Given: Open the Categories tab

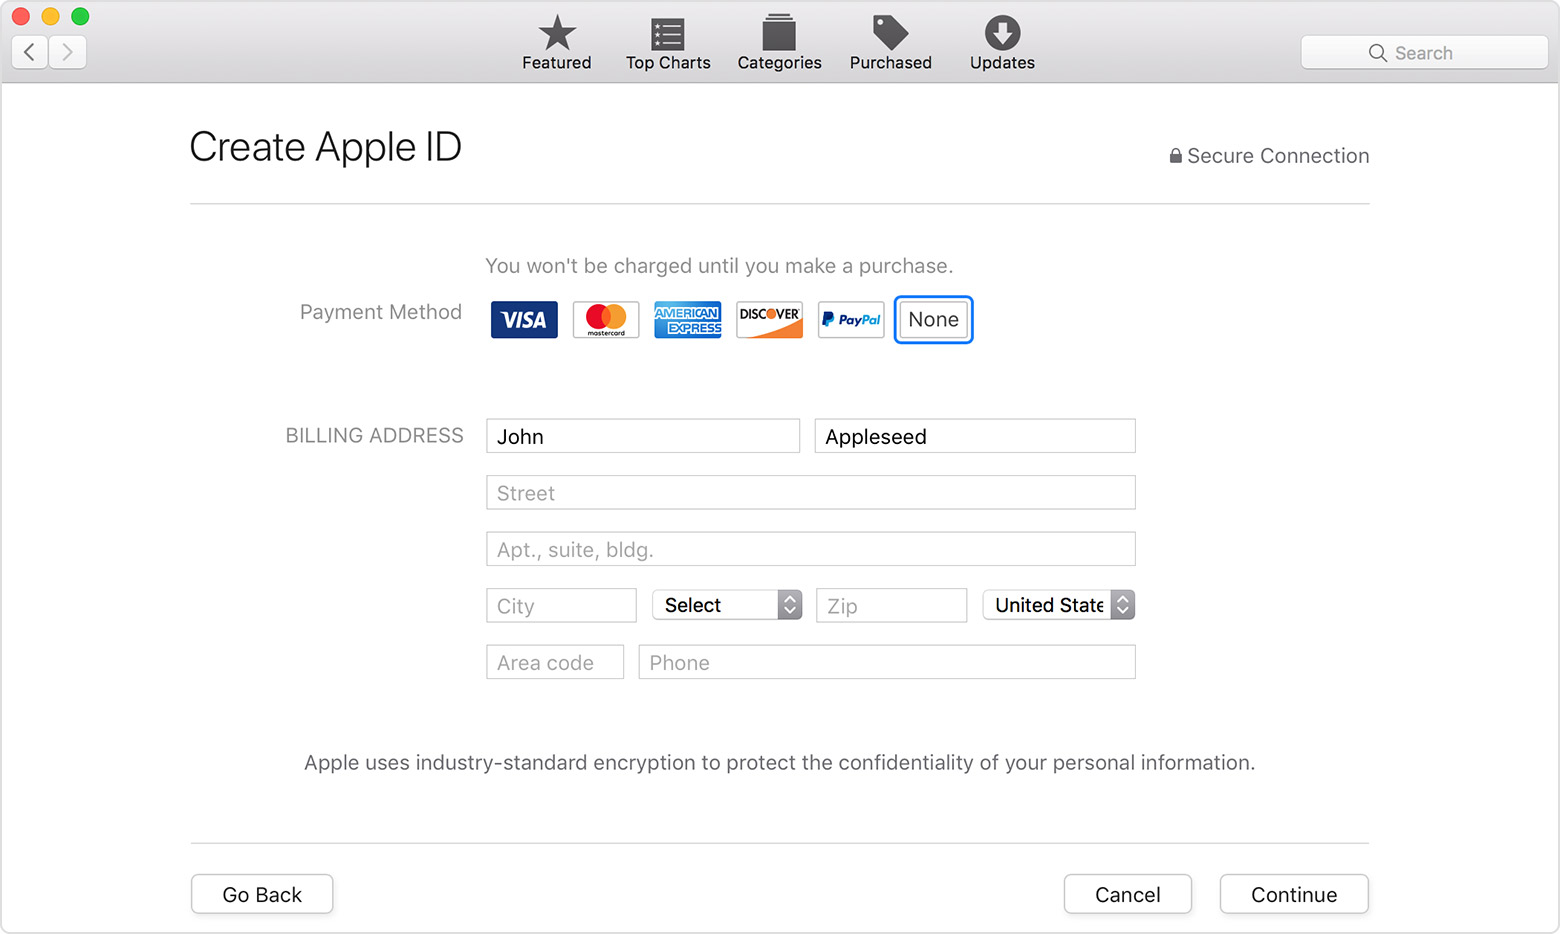Looking at the screenshot, I should pyautogui.click(x=779, y=44).
